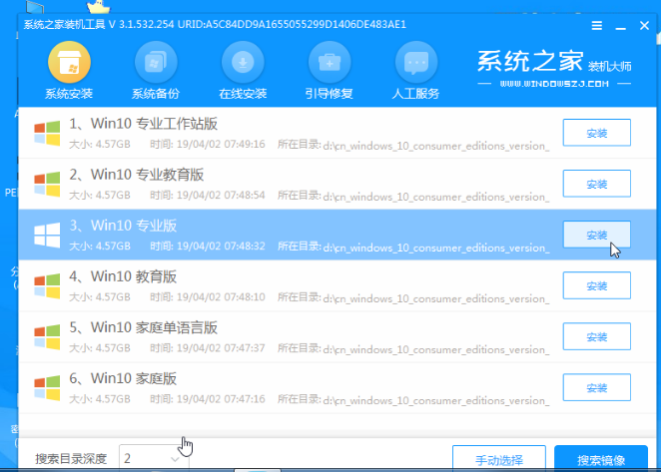Viewport: 661px width, 472px height.
Task: Click the WWW.WINDOWSZJ.COM website text
Action: click(x=554, y=84)
